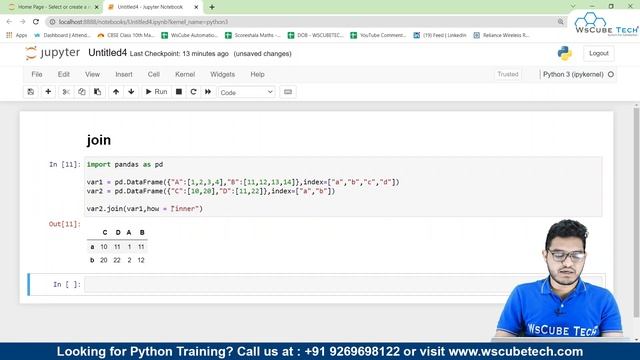This screenshot has height=360, width=640.
Task: Open the WsCube Automatio... bookmark
Action: tap(190, 36)
